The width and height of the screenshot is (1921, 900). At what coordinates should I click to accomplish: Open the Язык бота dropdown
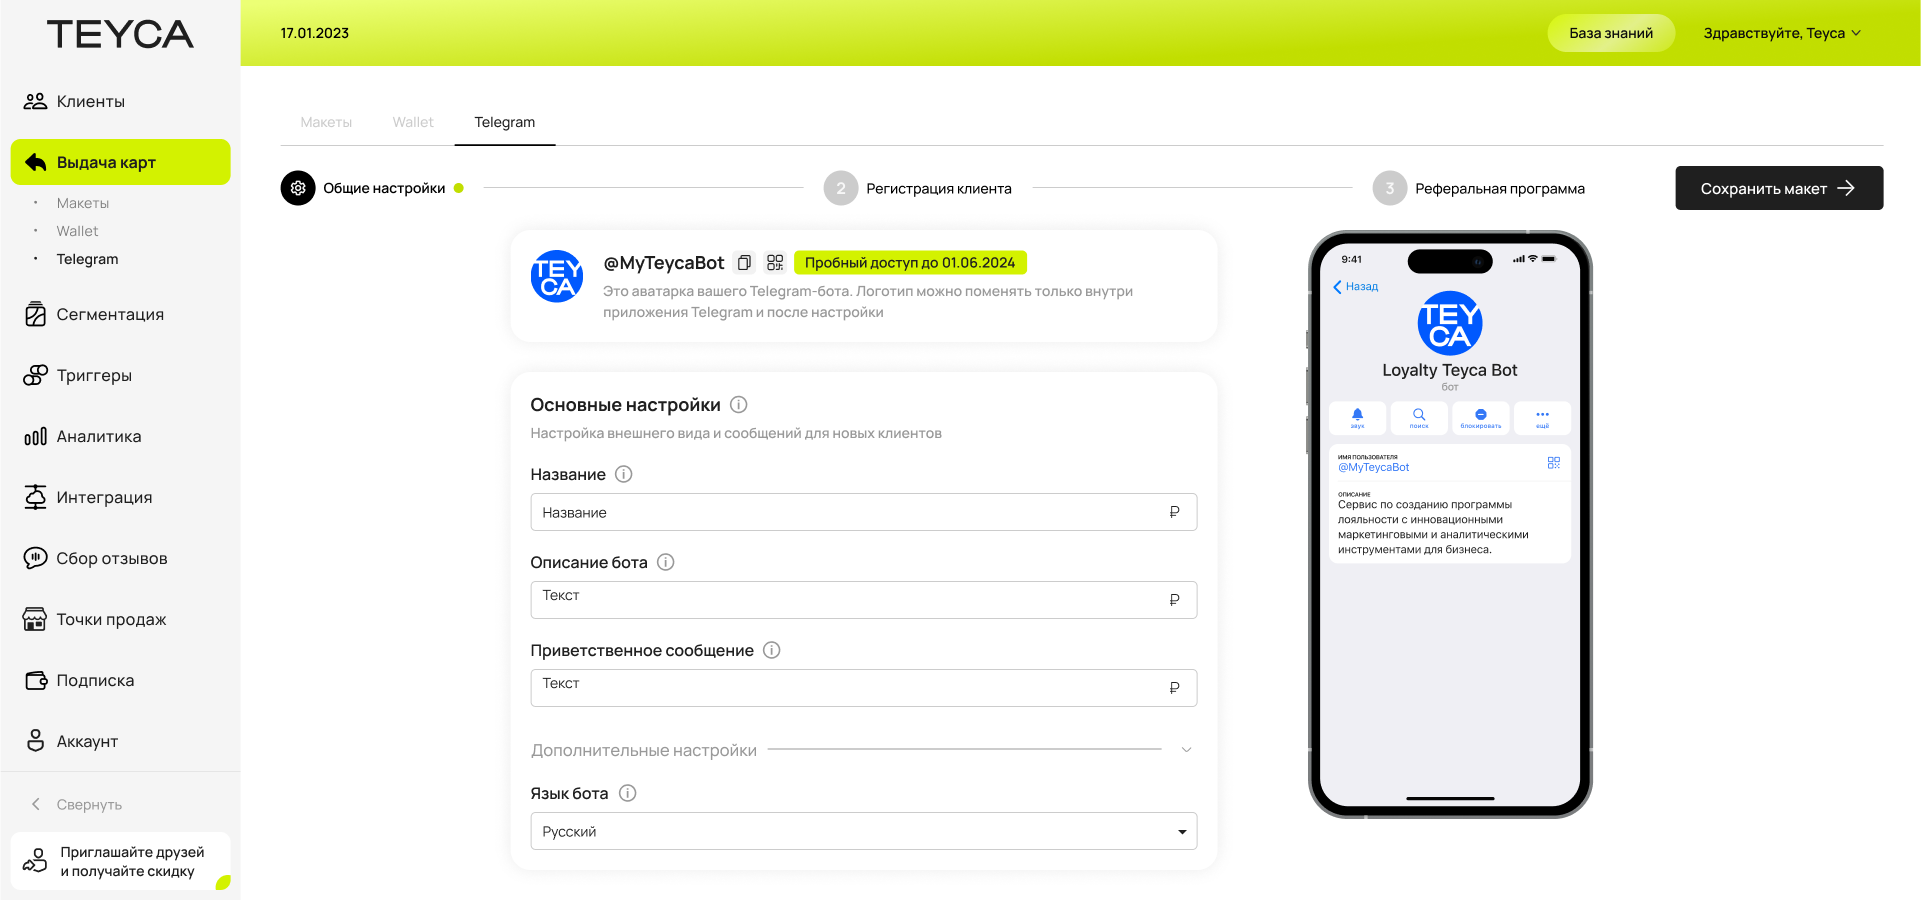863,831
